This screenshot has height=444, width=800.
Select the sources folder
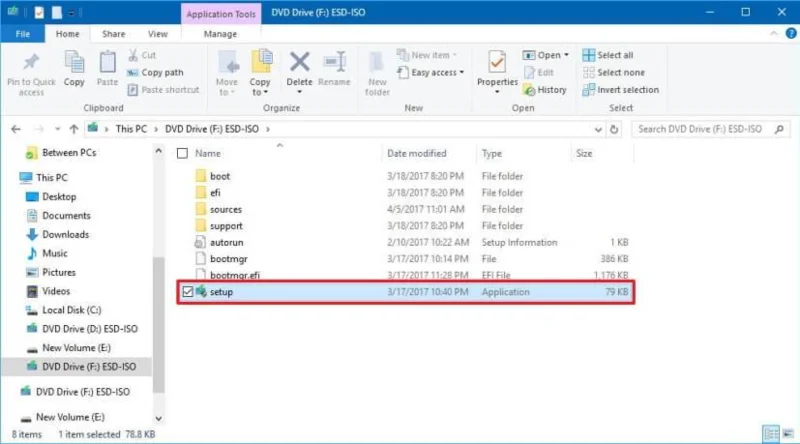[226, 209]
